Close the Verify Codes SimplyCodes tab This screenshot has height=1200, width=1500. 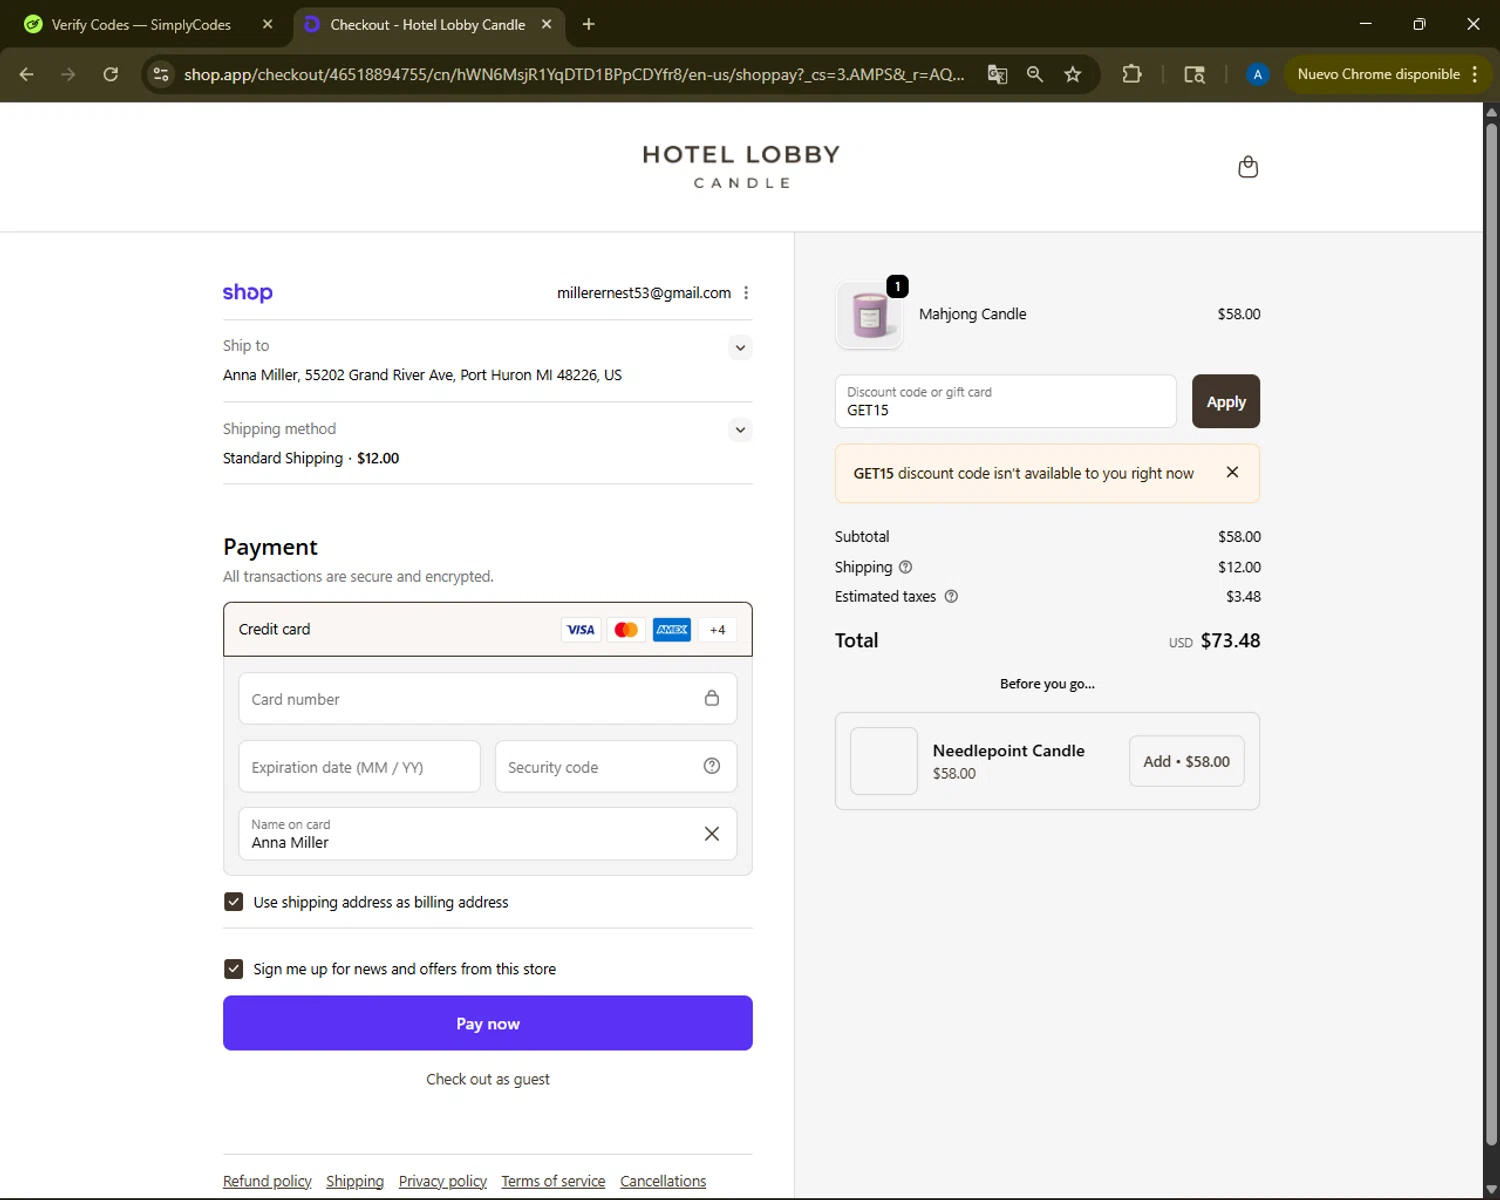tap(267, 24)
